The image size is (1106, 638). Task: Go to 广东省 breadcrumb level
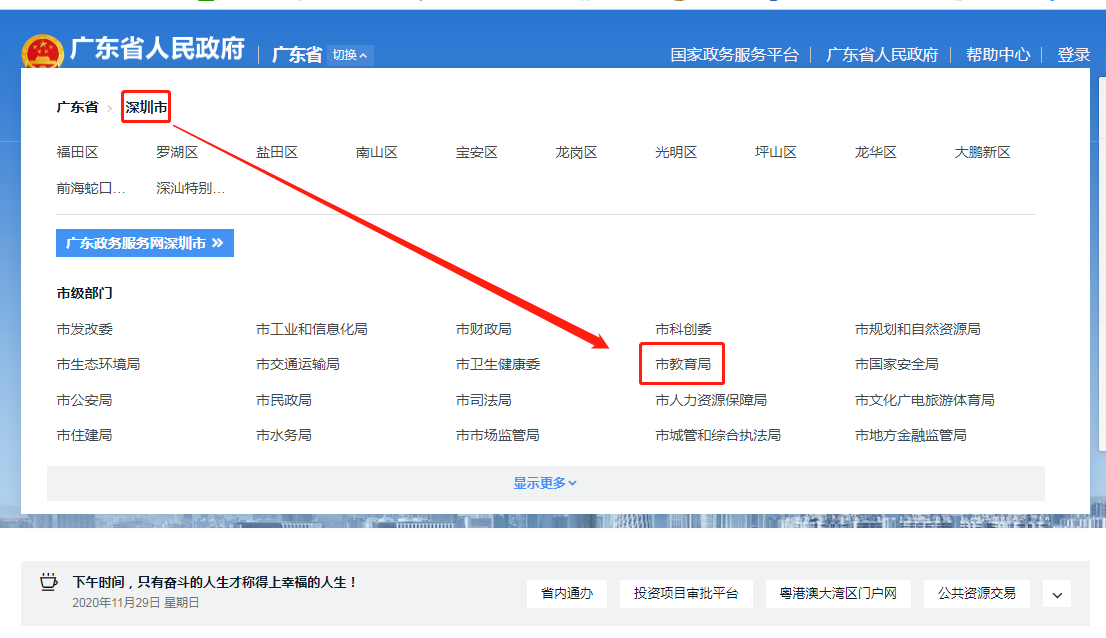pos(77,107)
